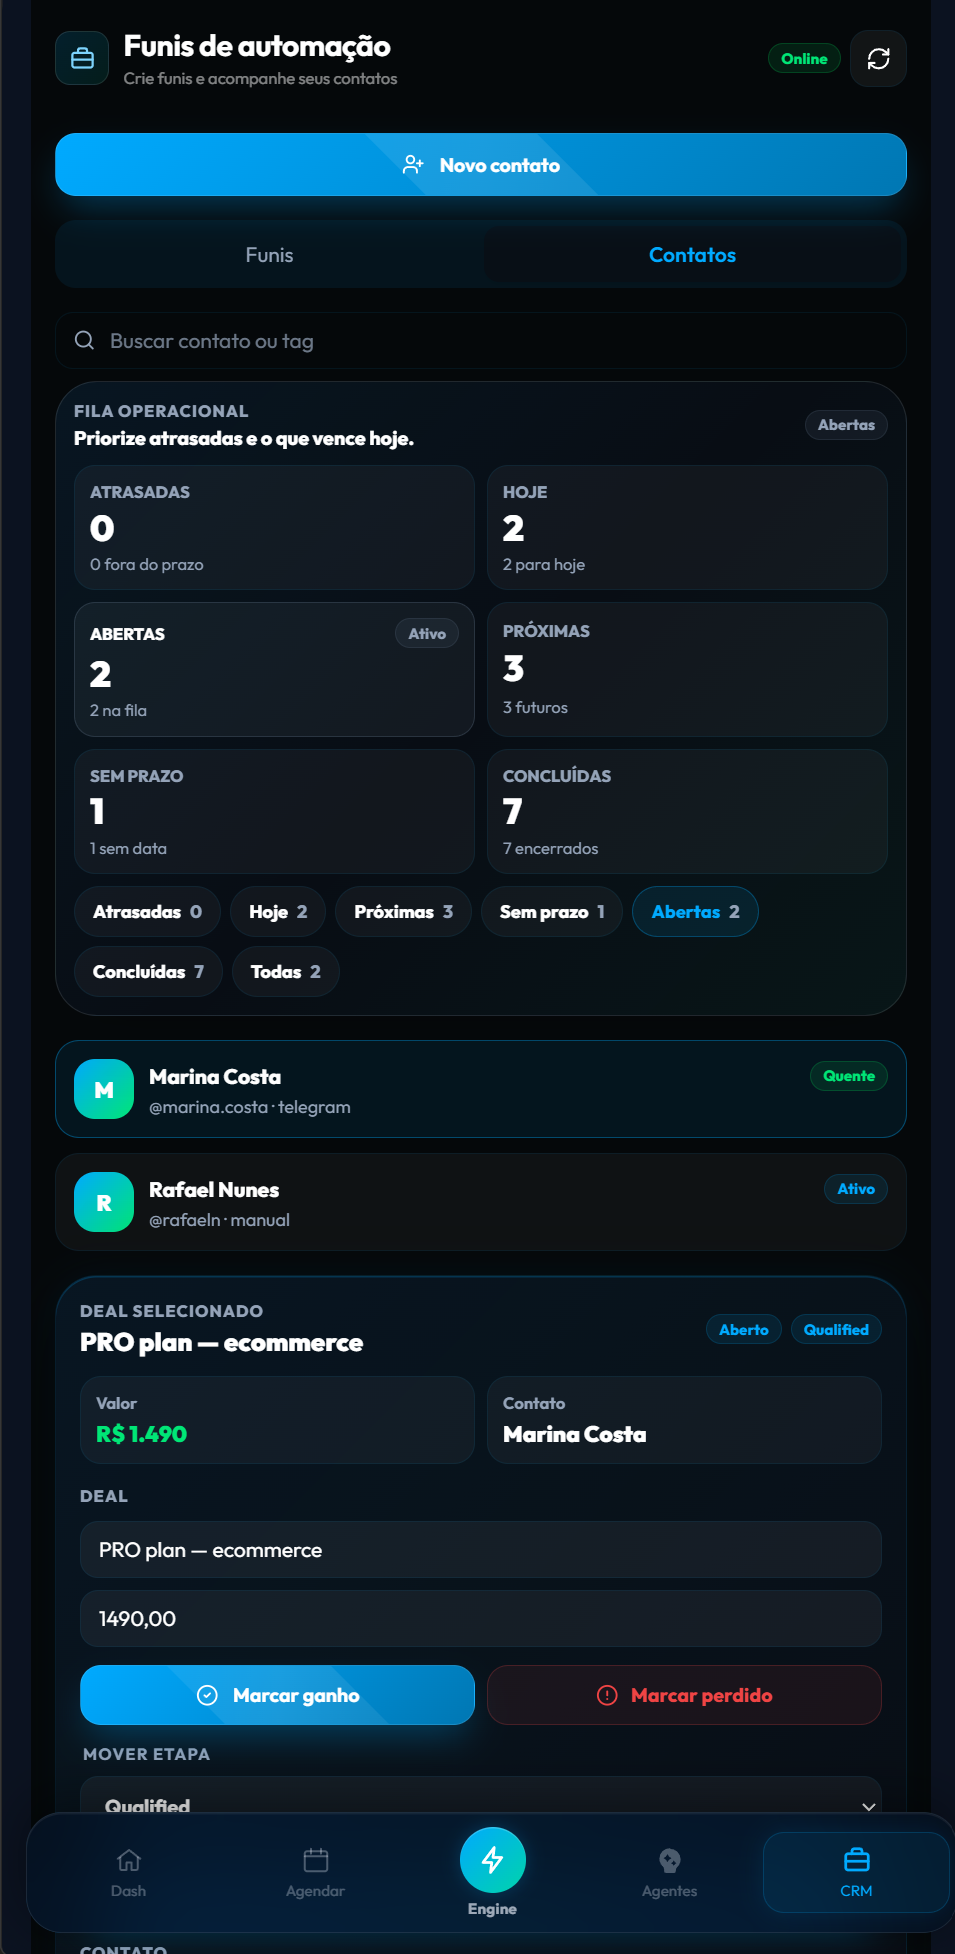Open Dash home icon in bottom bar

[129, 1860]
